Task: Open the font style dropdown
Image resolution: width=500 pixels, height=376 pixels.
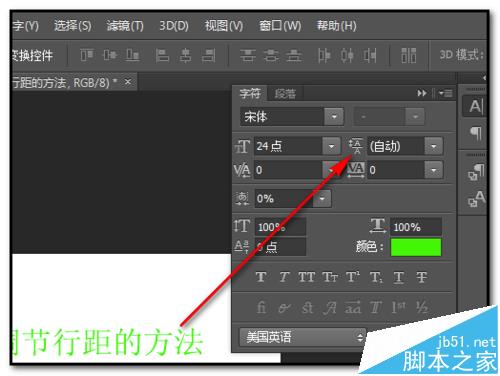Action: coord(415,117)
